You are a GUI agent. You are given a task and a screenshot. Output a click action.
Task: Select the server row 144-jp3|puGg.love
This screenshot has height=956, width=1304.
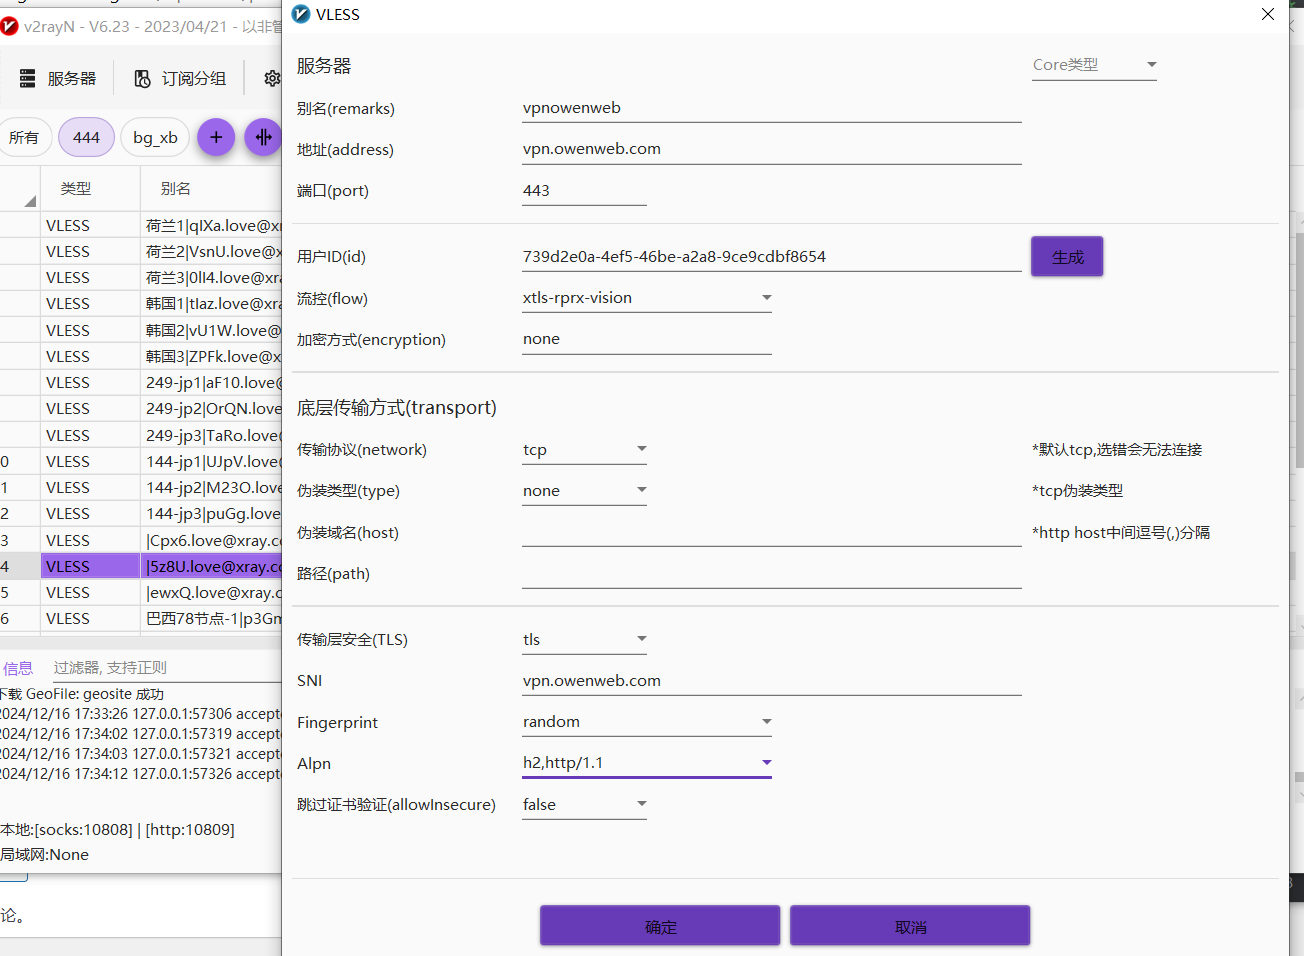pos(141,514)
